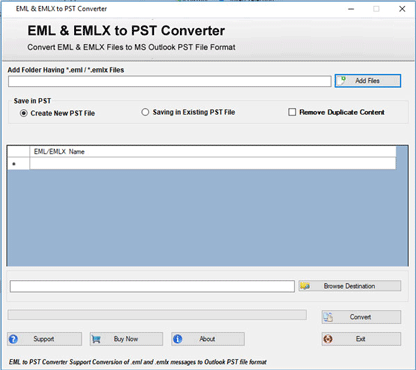The image size is (416, 370).
Task: Click the blue info icon on About
Action: 178,339
